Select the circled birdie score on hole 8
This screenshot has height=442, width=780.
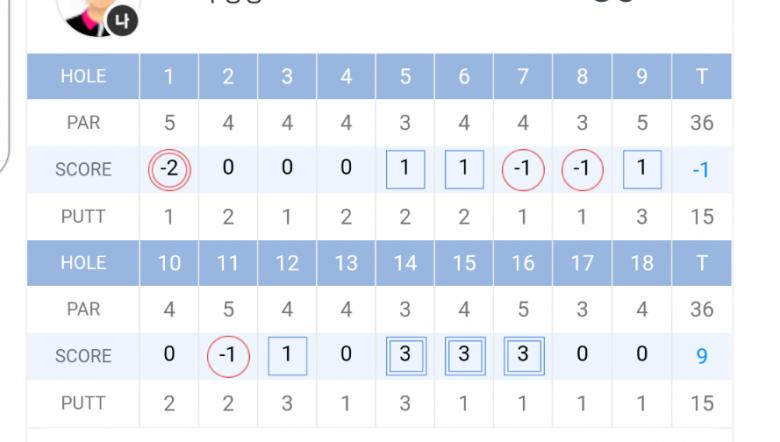[x=582, y=169]
